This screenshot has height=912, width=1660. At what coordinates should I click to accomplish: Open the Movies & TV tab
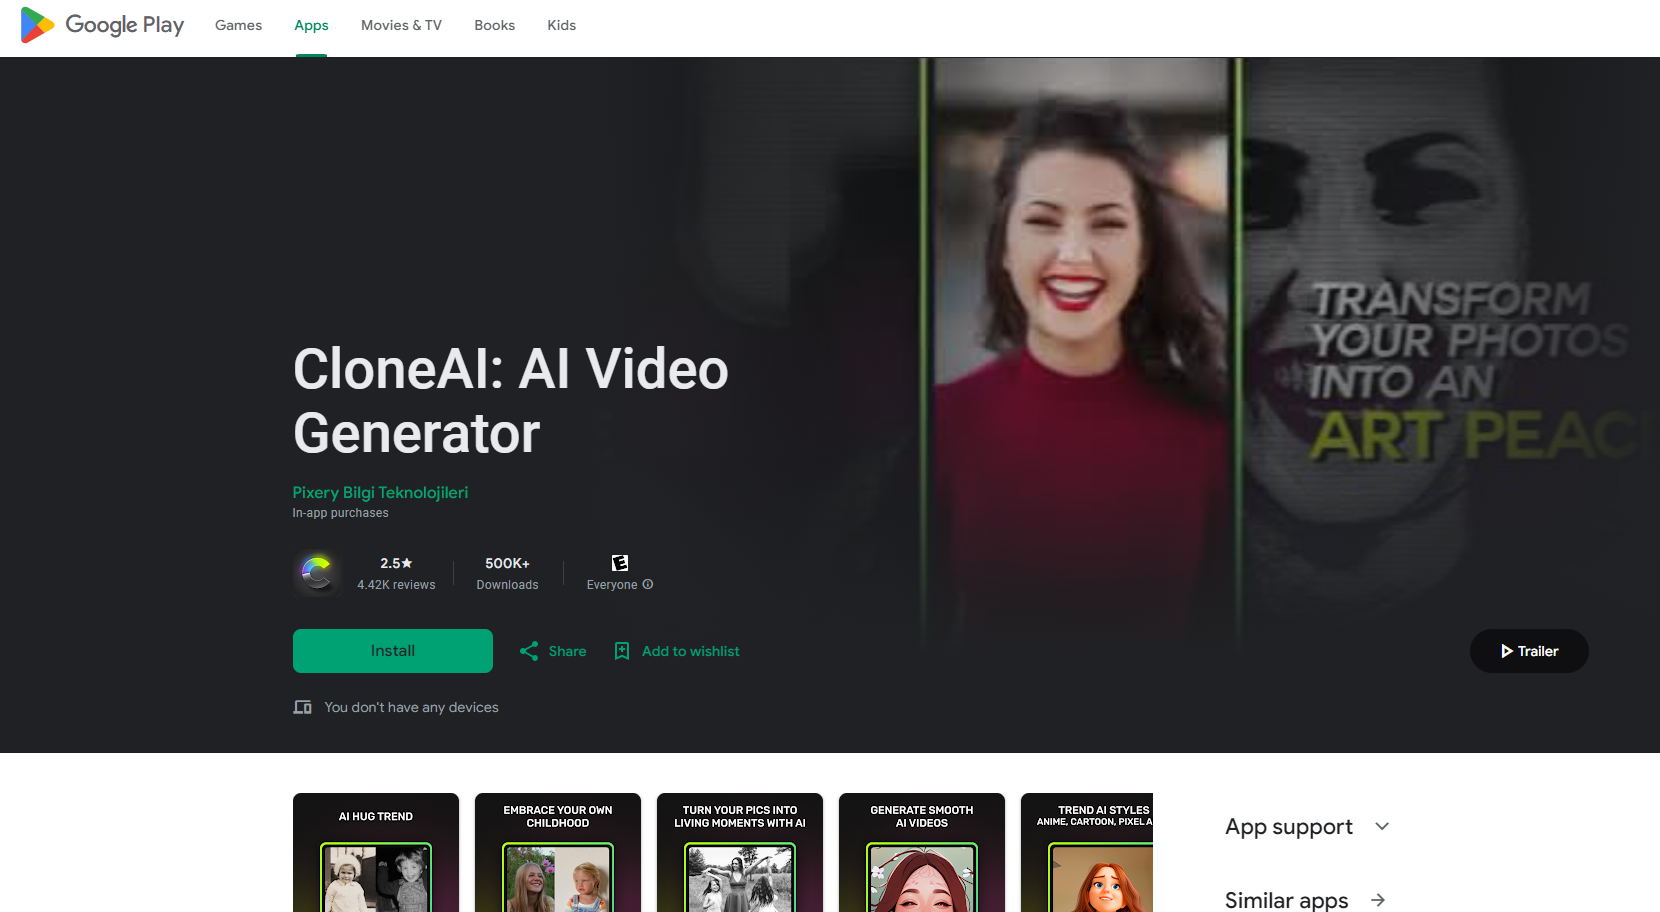coord(401,25)
